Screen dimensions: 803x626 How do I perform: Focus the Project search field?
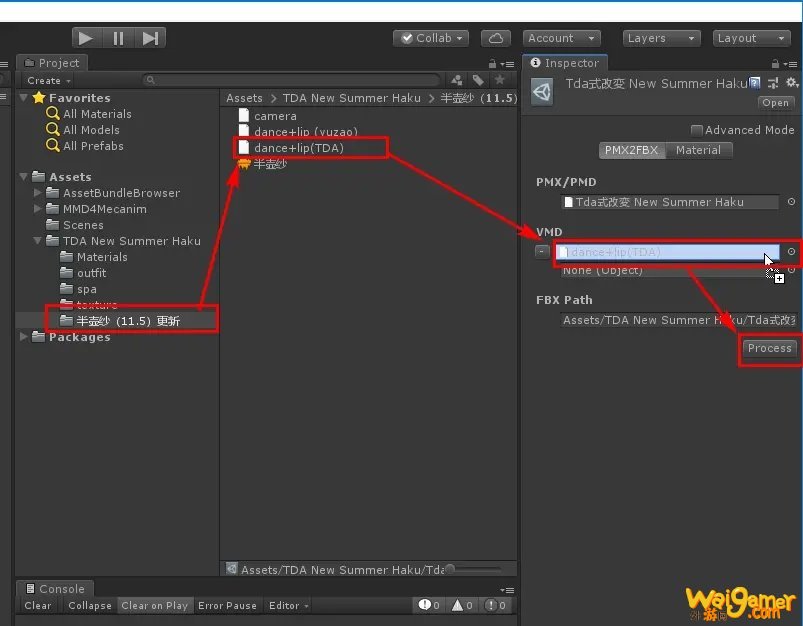point(291,80)
